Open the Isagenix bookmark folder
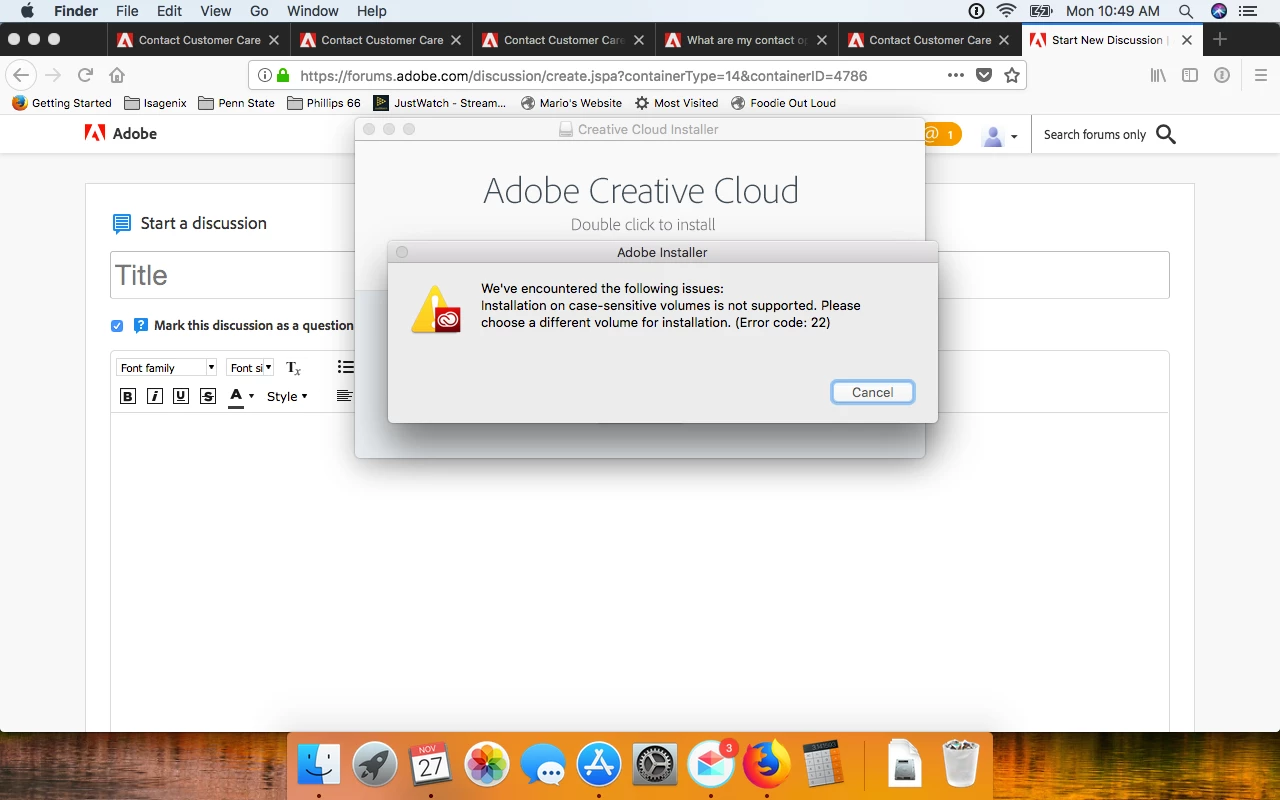The image size is (1280, 800). tap(155, 103)
